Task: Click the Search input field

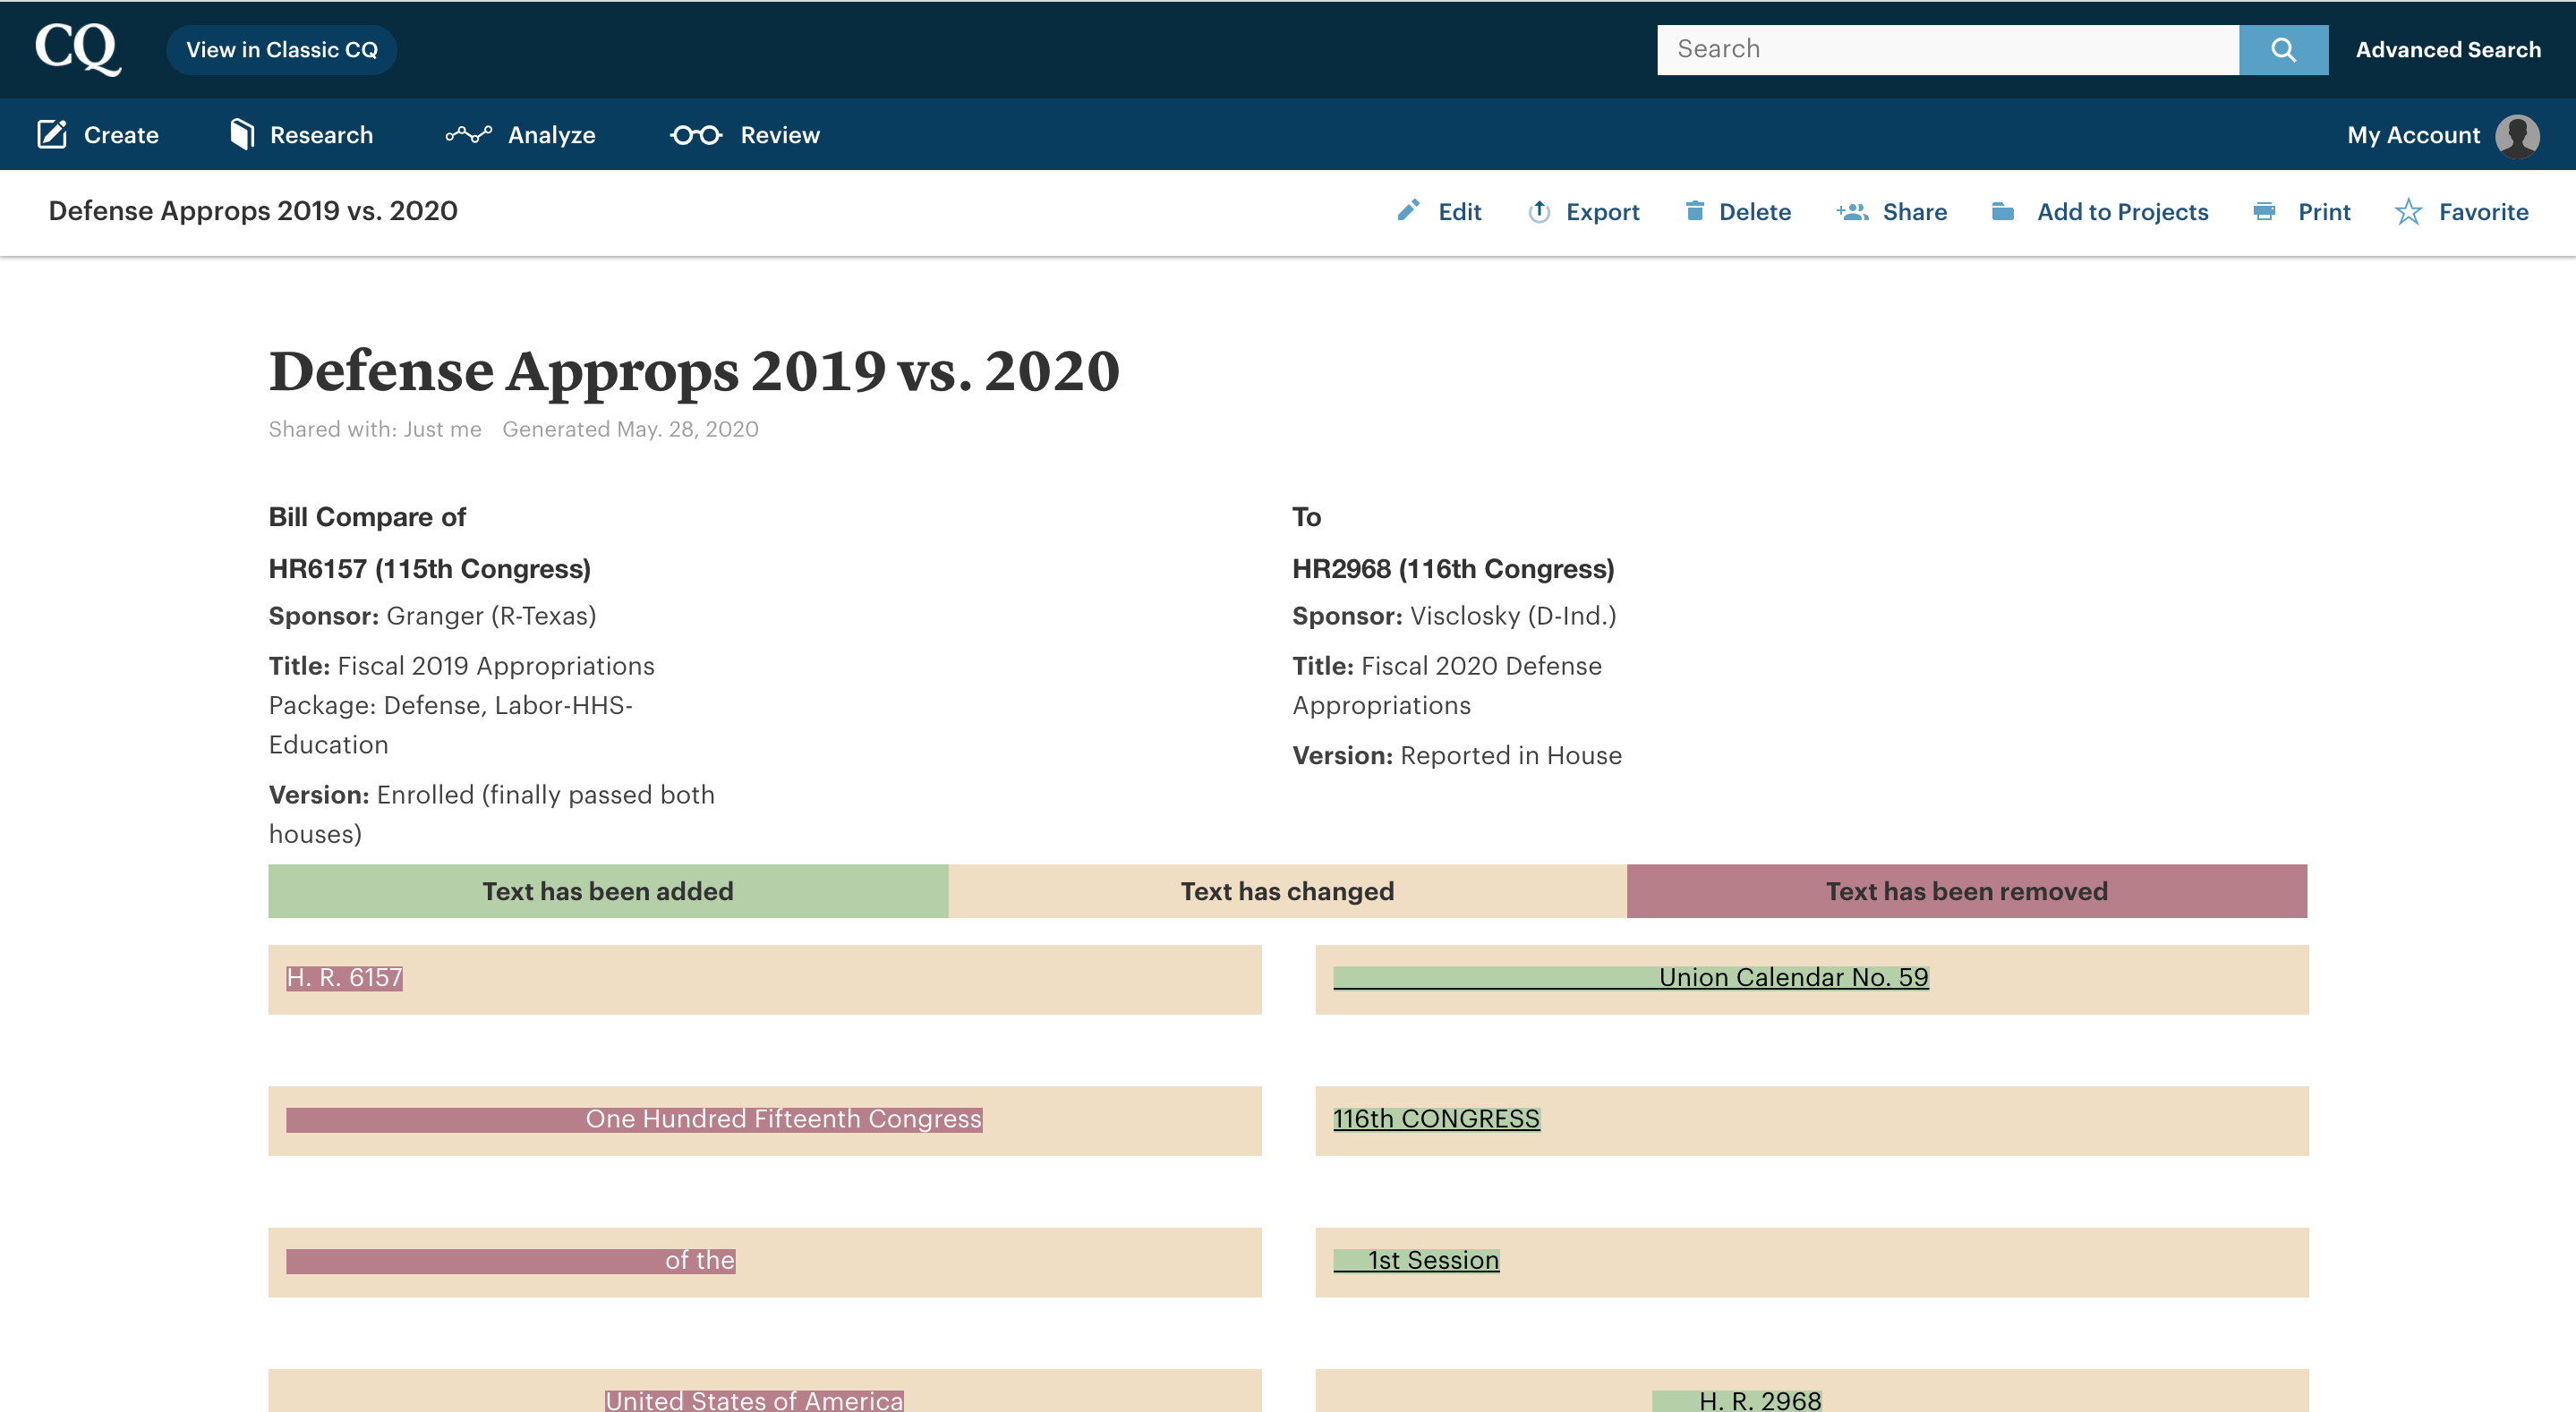Action: tap(1947, 49)
